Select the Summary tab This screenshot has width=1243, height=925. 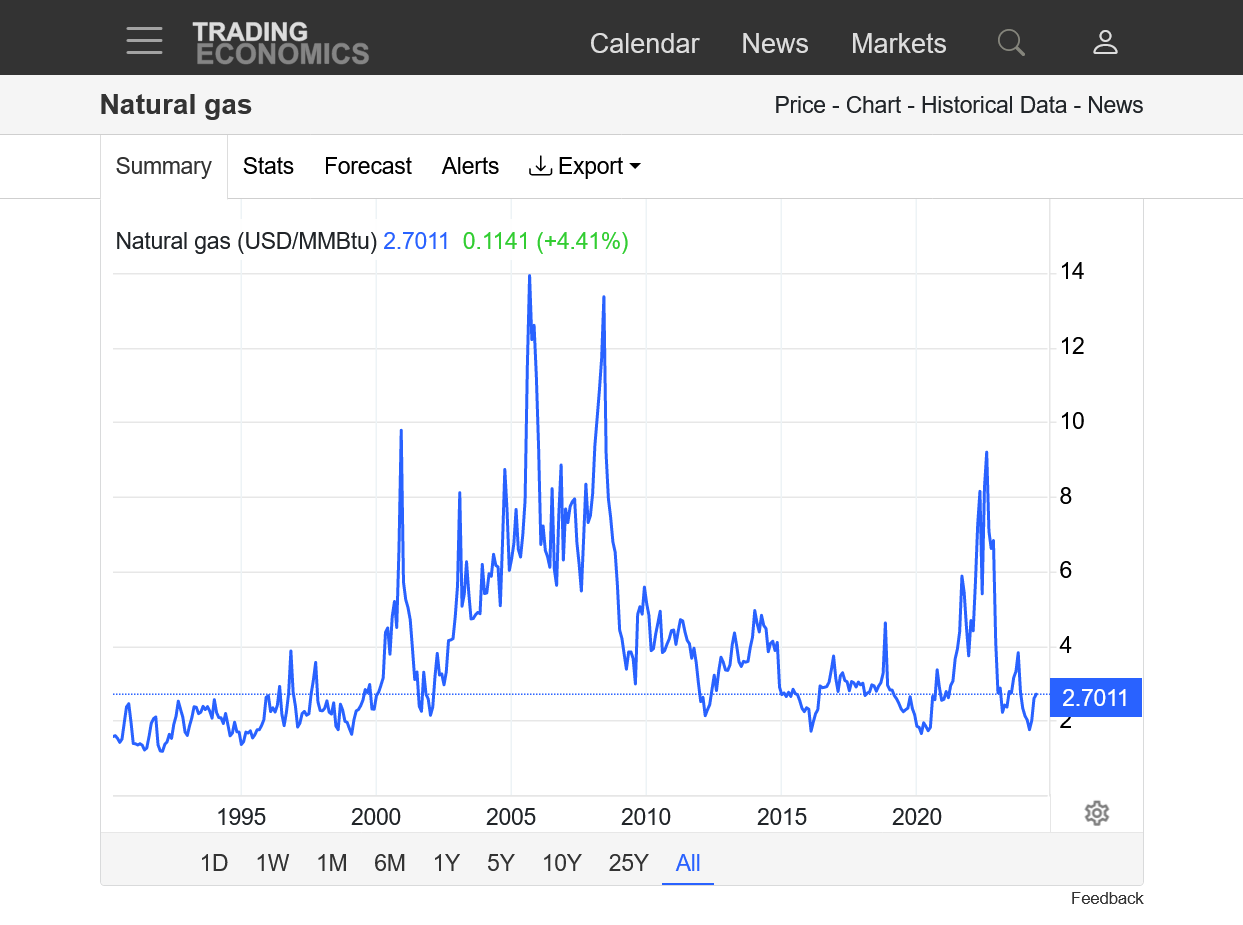pos(164,166)
